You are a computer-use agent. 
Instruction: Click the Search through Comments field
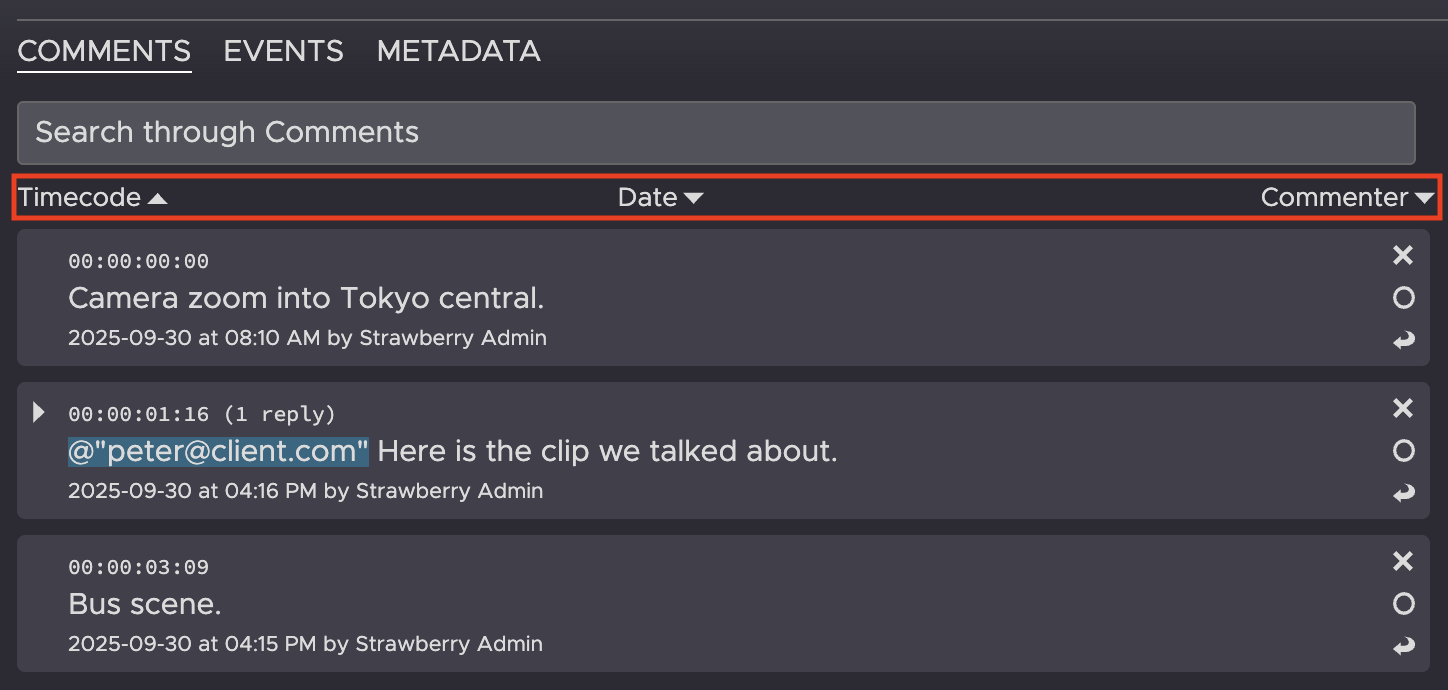coord(715,132)
